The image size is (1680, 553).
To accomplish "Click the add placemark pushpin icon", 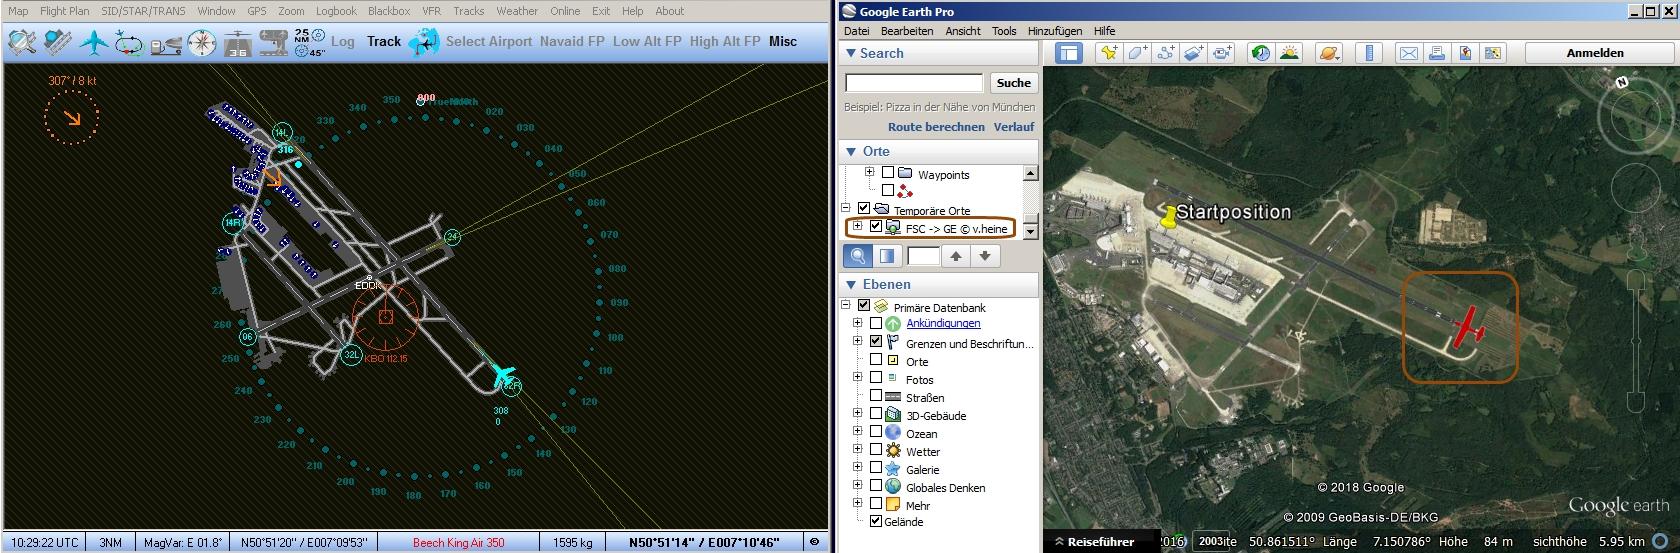I will tap(1108, 53).
